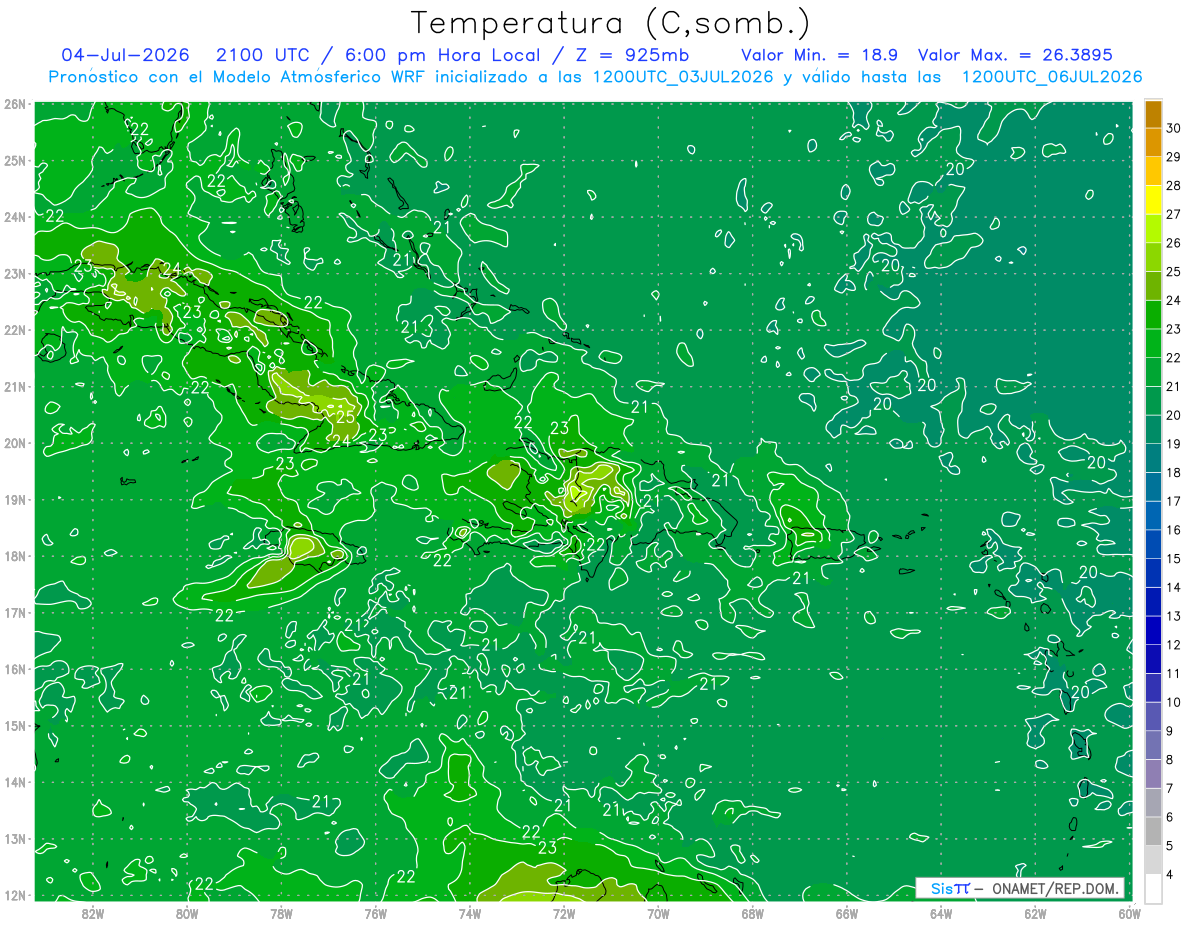This screenshot has width=1200, height=927.
Task: Click the title 'Temperatura (C,somb.)'
Action: [611, 23]
